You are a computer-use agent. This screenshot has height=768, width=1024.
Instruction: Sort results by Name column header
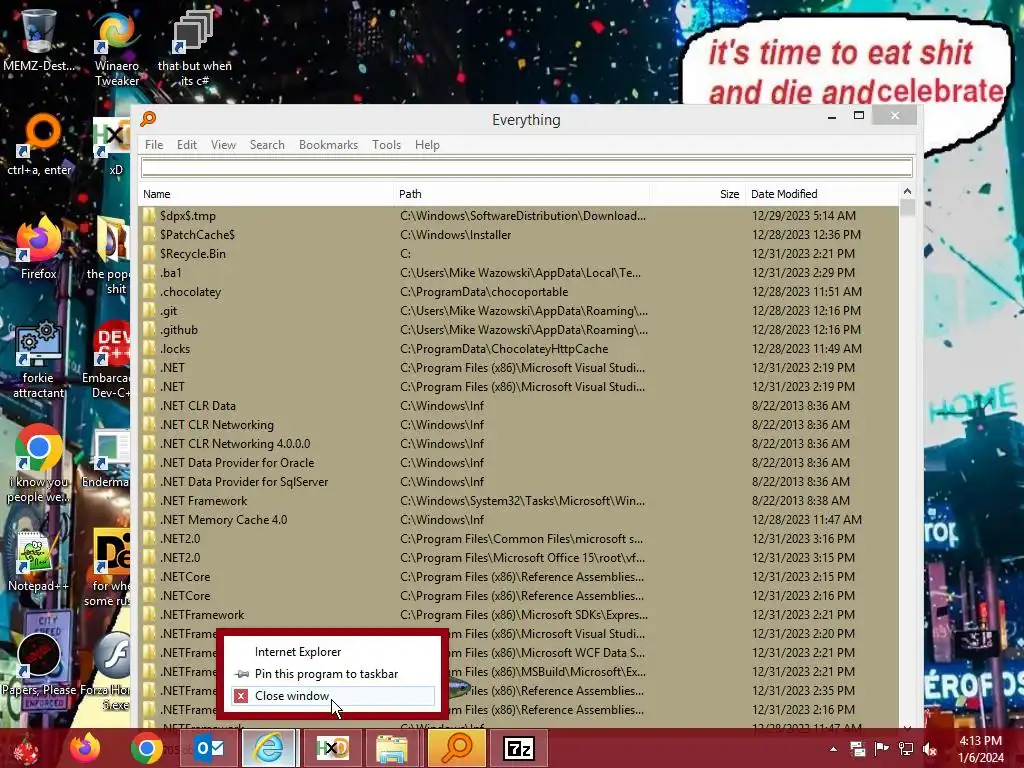[265, 194]
